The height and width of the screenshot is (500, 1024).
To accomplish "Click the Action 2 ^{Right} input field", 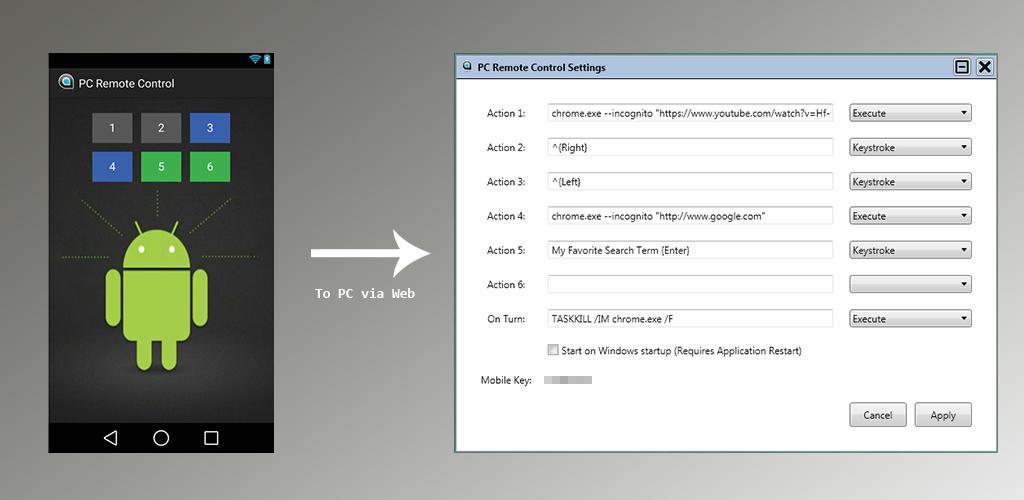I will [x=690, y=148].
